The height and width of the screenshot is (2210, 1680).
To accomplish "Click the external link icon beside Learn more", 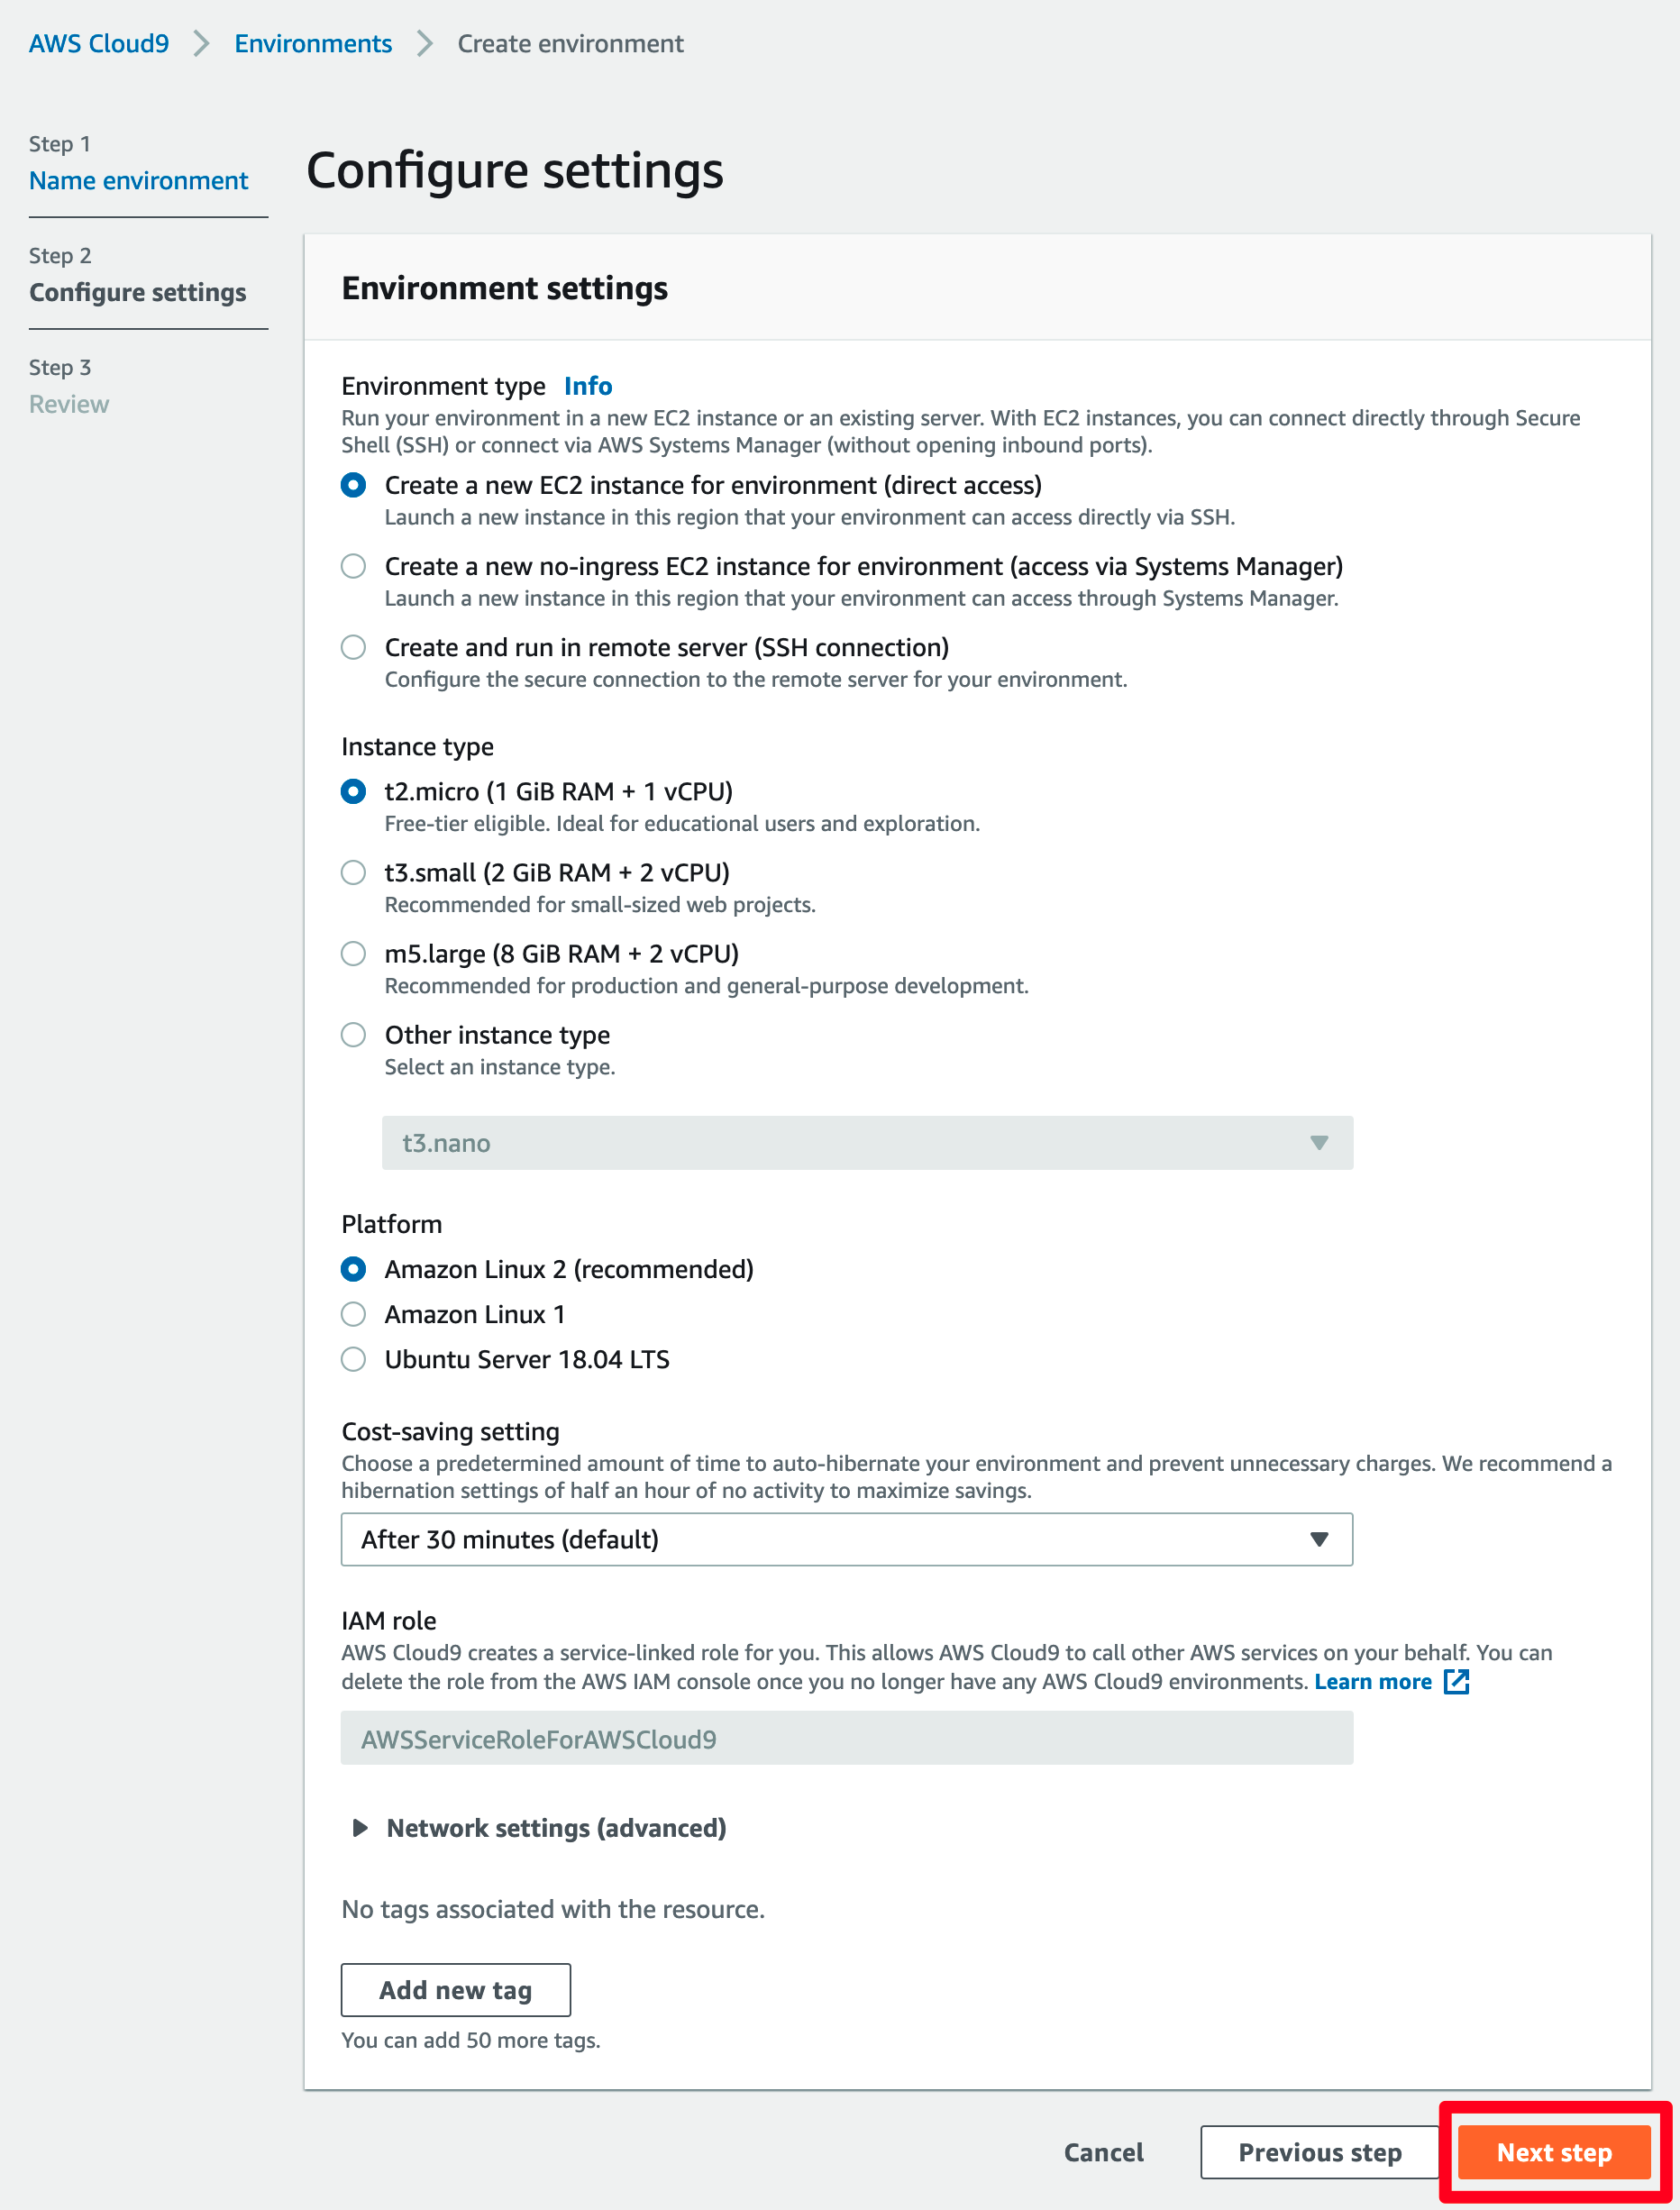I will point(1456,1682).
